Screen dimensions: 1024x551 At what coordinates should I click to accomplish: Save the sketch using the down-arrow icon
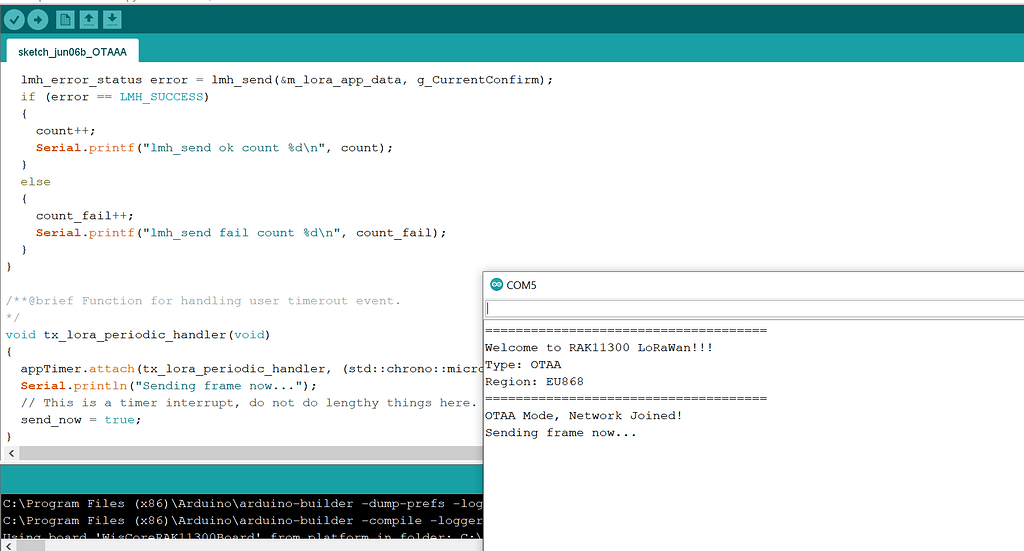112,20
